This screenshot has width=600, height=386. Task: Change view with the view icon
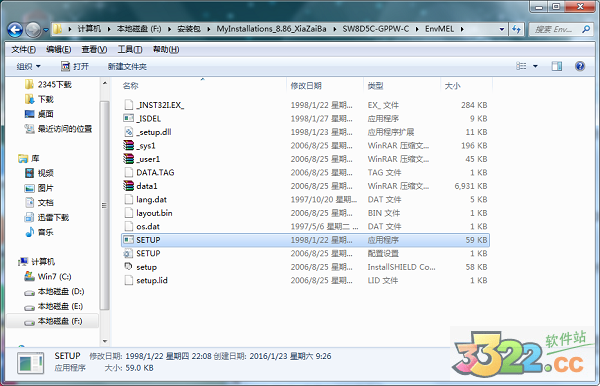521,66
